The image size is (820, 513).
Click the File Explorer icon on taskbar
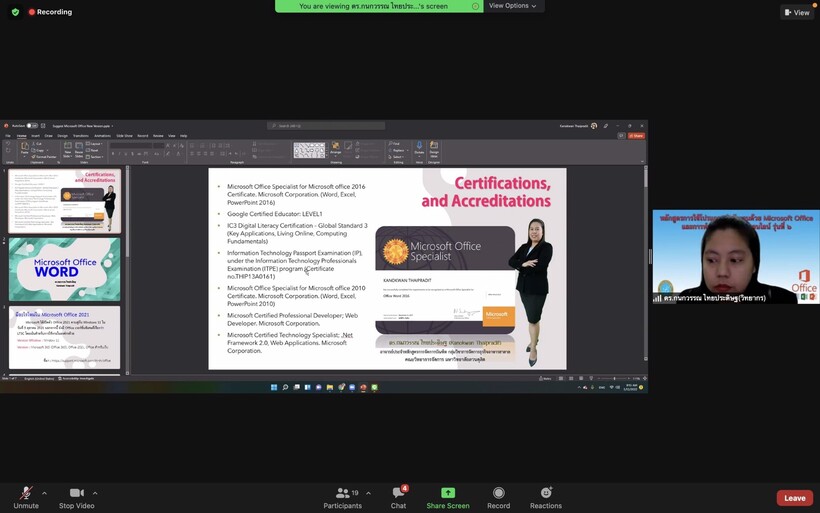pos(329,387)
